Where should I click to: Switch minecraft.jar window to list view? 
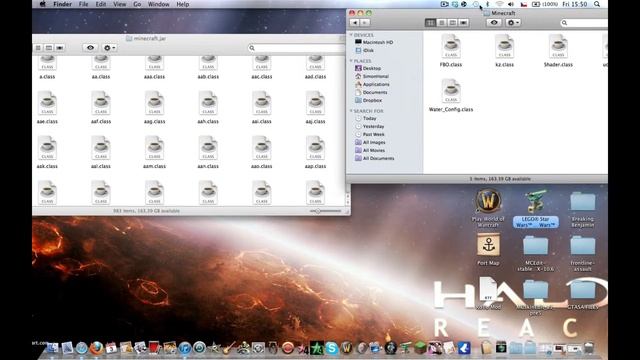point(38,48)
